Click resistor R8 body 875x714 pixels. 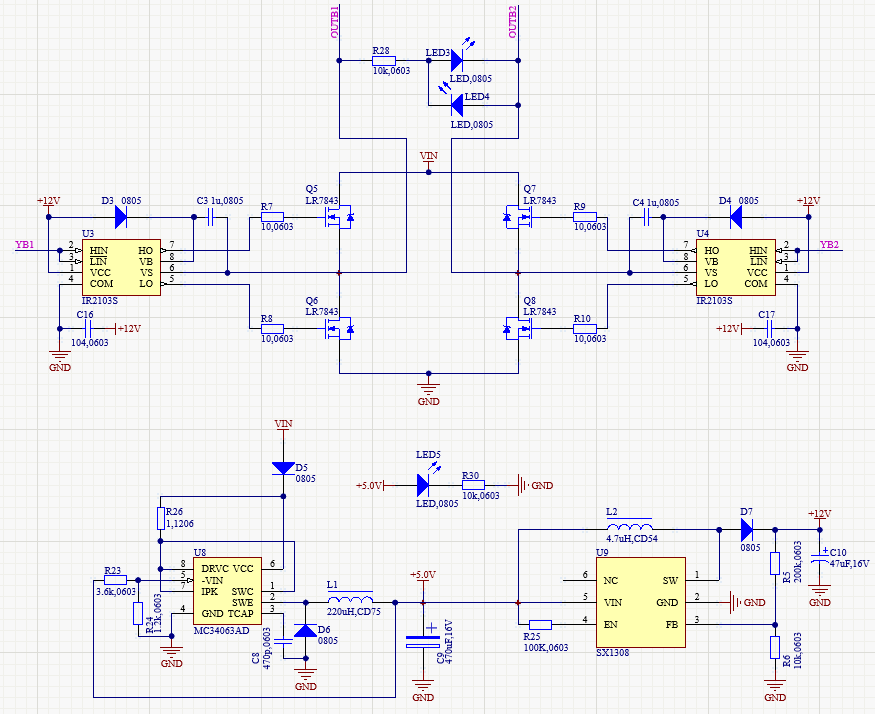coord(272,329)
